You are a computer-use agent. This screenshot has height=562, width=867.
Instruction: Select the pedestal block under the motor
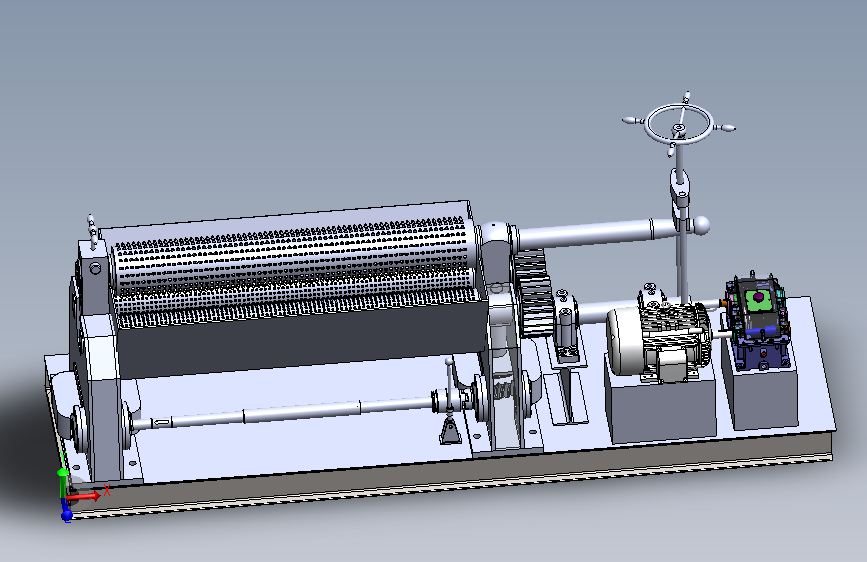(662, 408)
